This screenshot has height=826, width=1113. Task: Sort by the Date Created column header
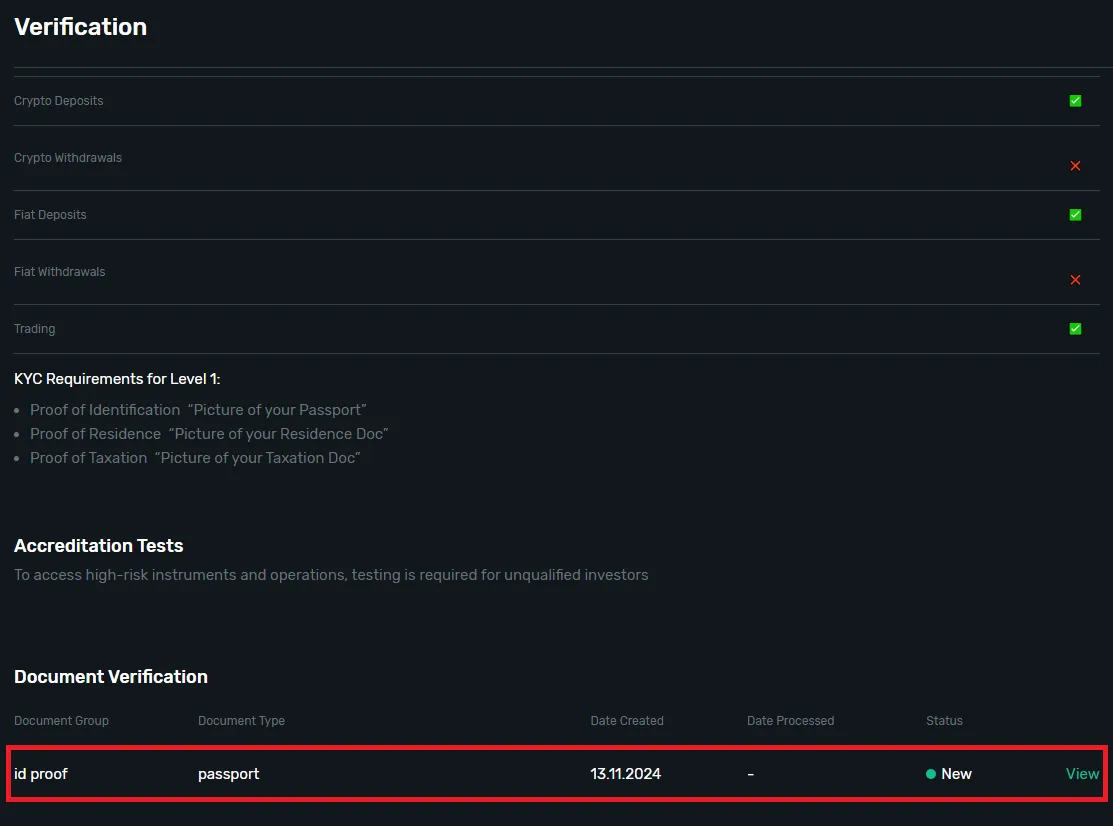tap(627, 721)
